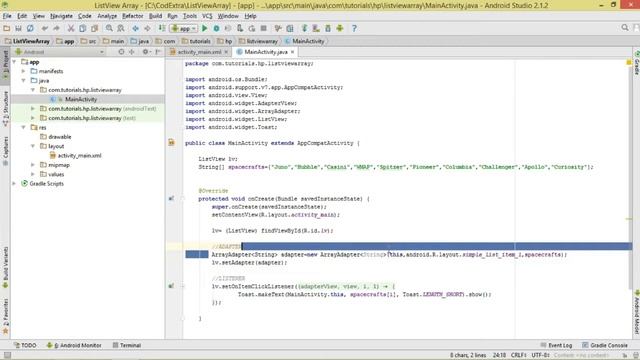Collapse the app module node
The width and height of the screenshot is (640, 360).
(14, 62)
